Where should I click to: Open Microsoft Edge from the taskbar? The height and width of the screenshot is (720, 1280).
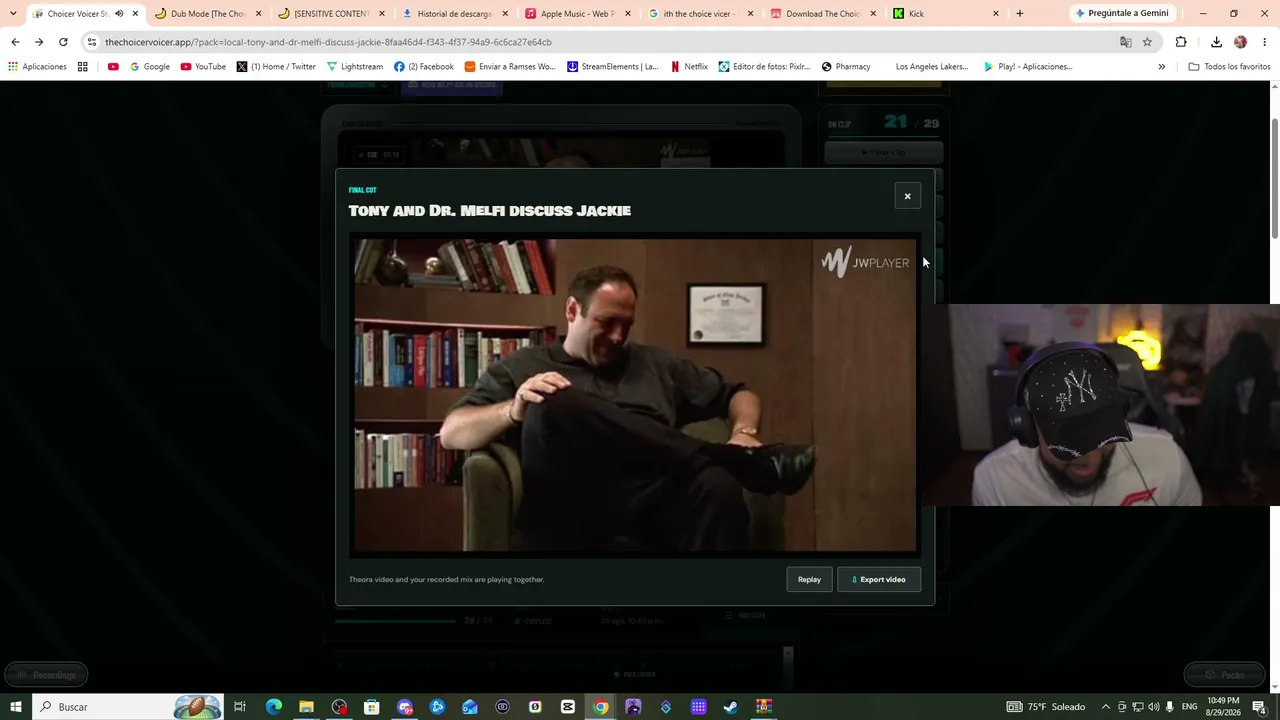[x=273, y=707]
